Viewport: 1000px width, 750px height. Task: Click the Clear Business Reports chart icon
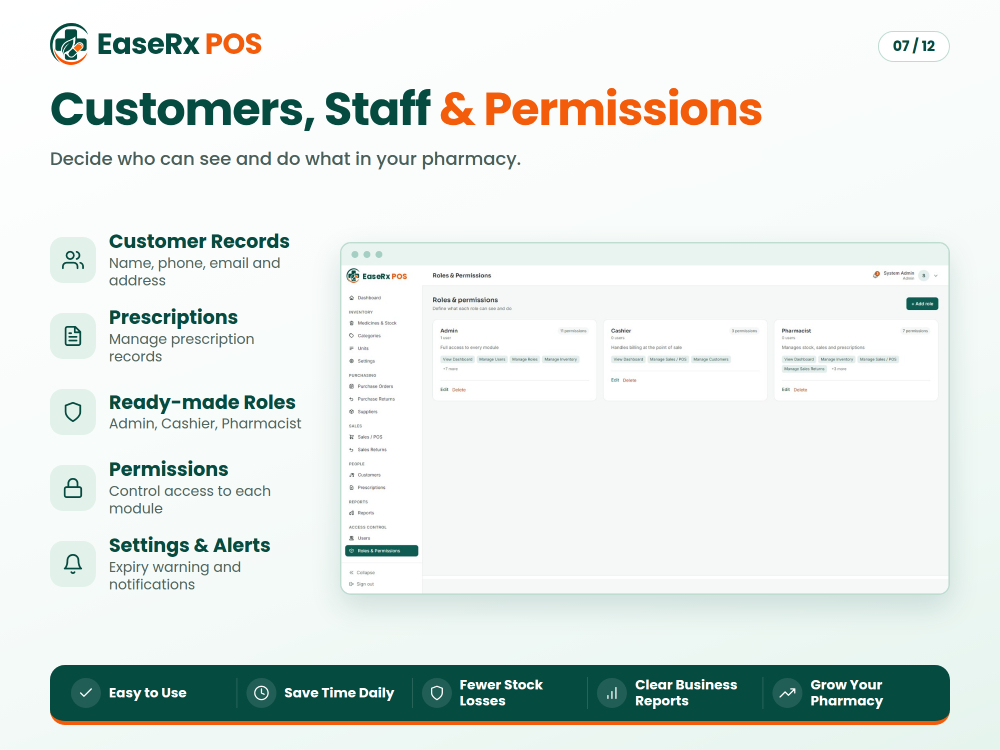(612, 693)
